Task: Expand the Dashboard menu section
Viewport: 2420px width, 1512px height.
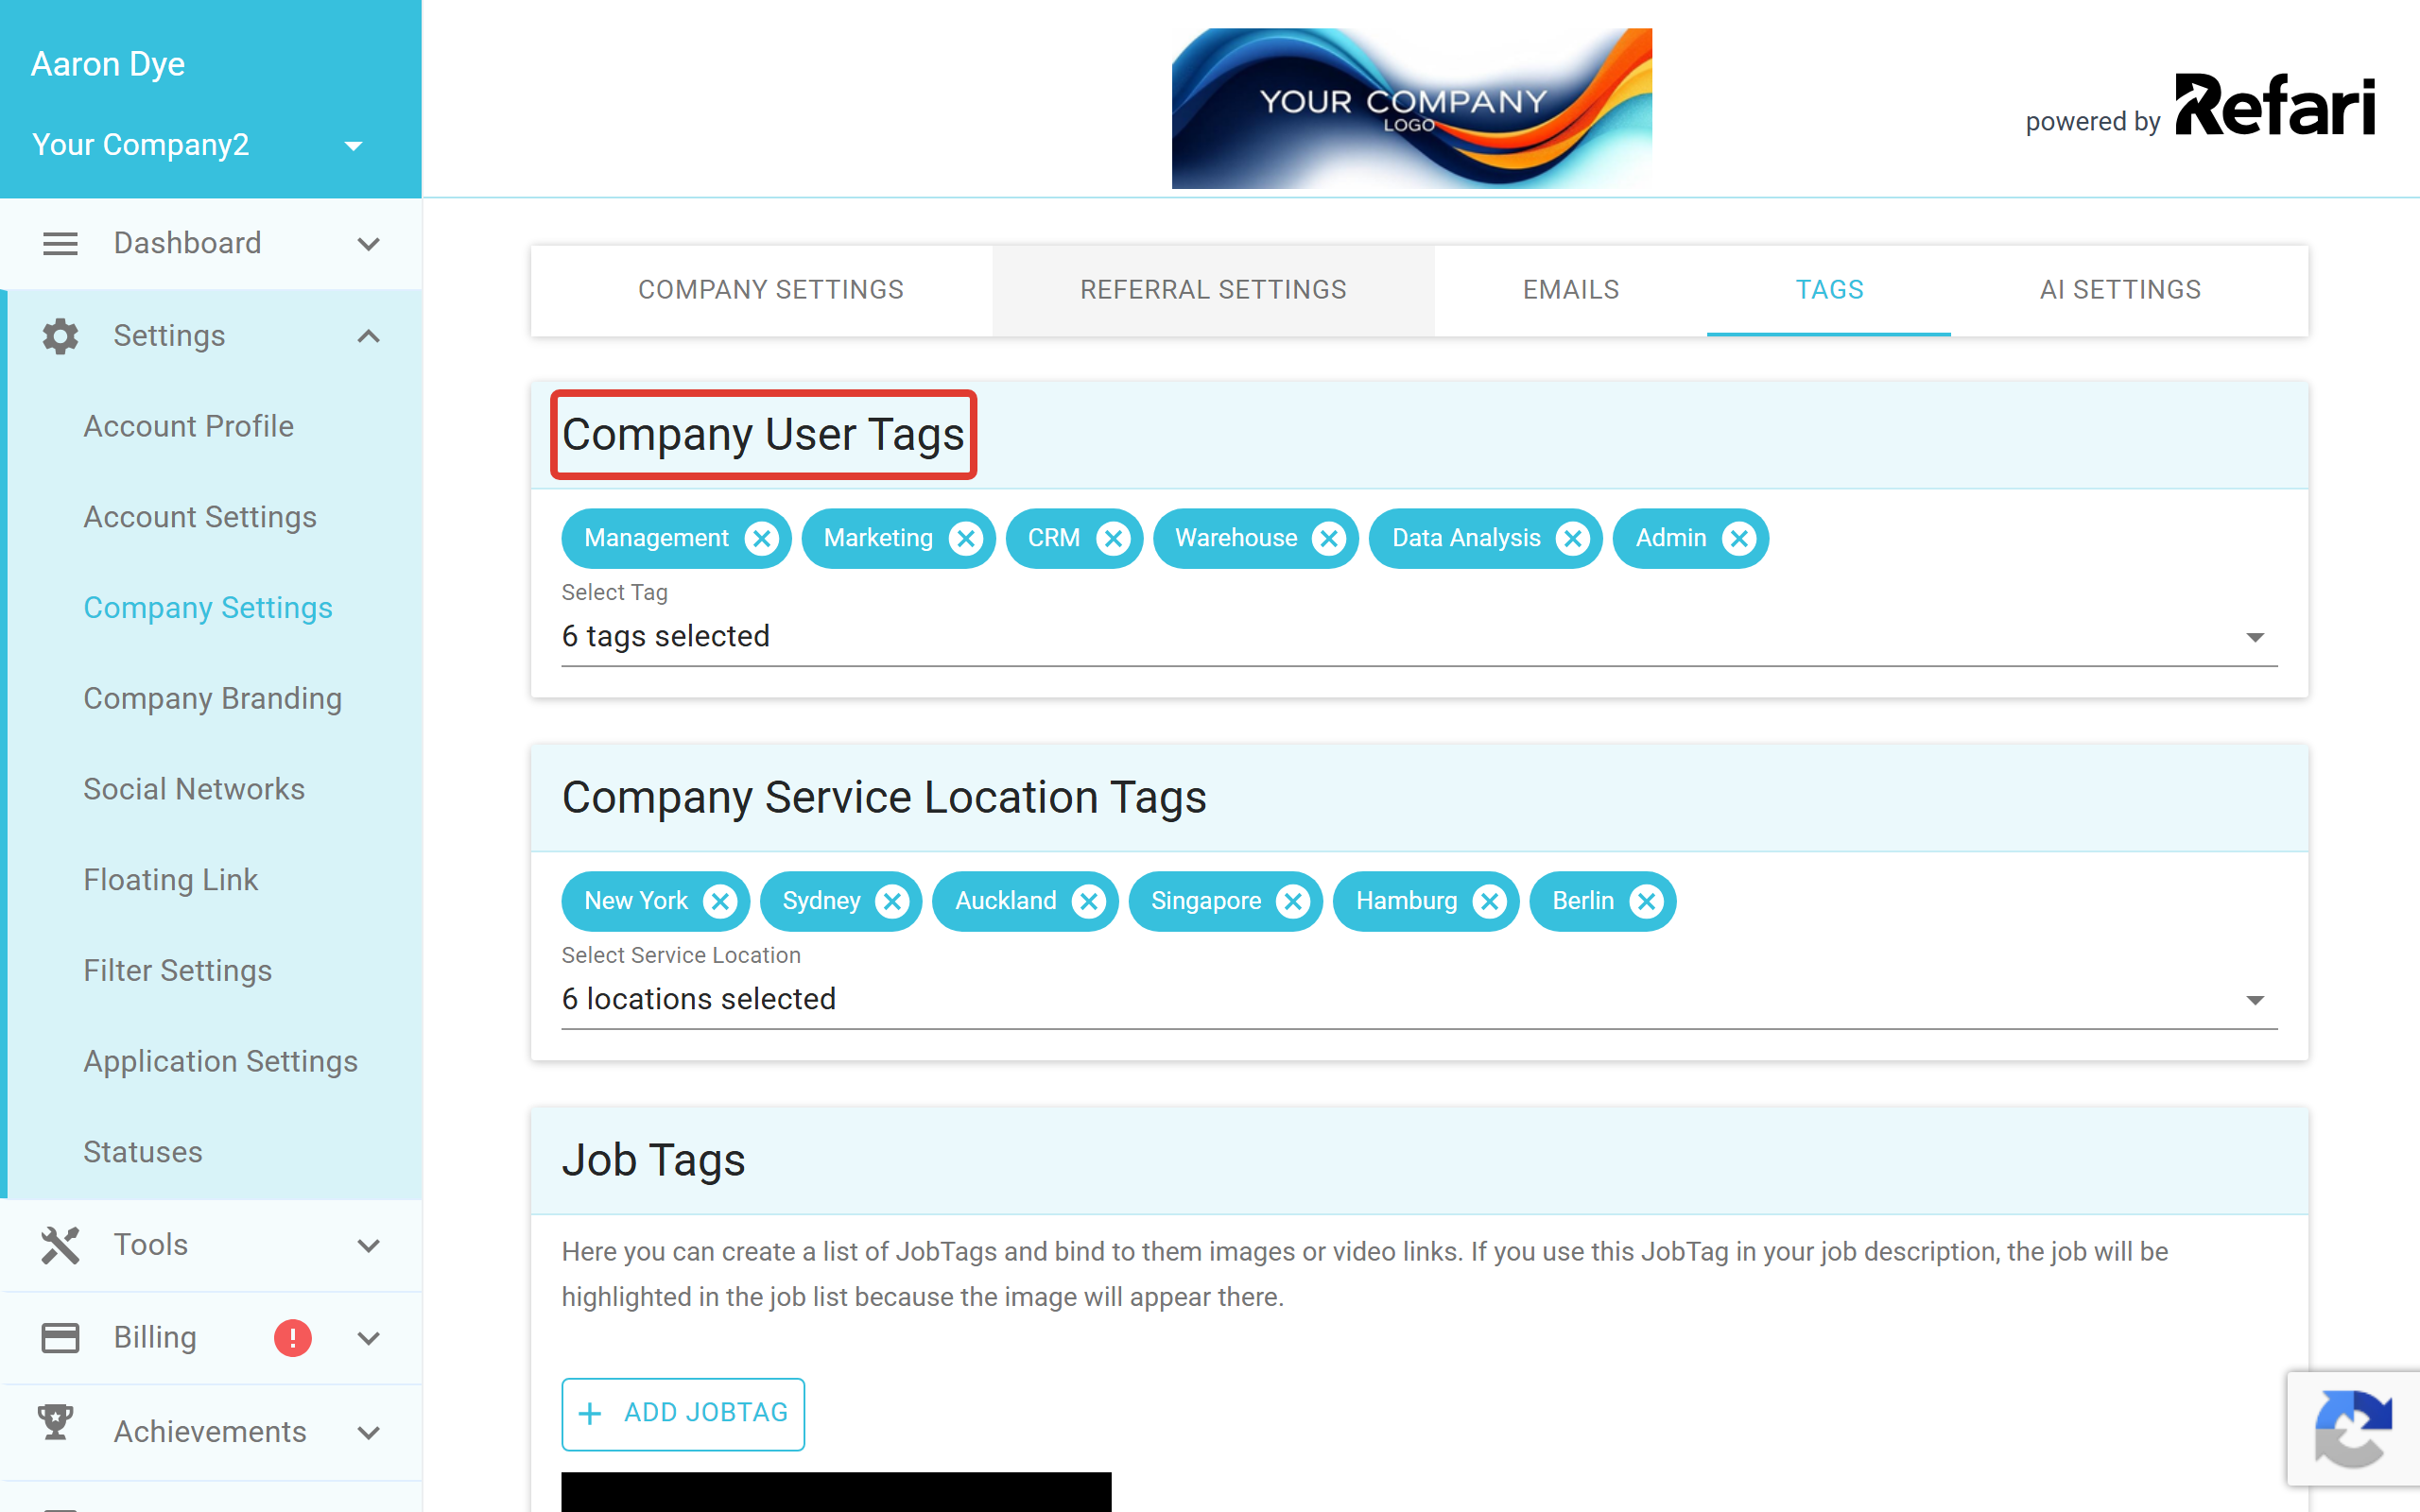Action: pyautogui.click(x=369, y=243)
